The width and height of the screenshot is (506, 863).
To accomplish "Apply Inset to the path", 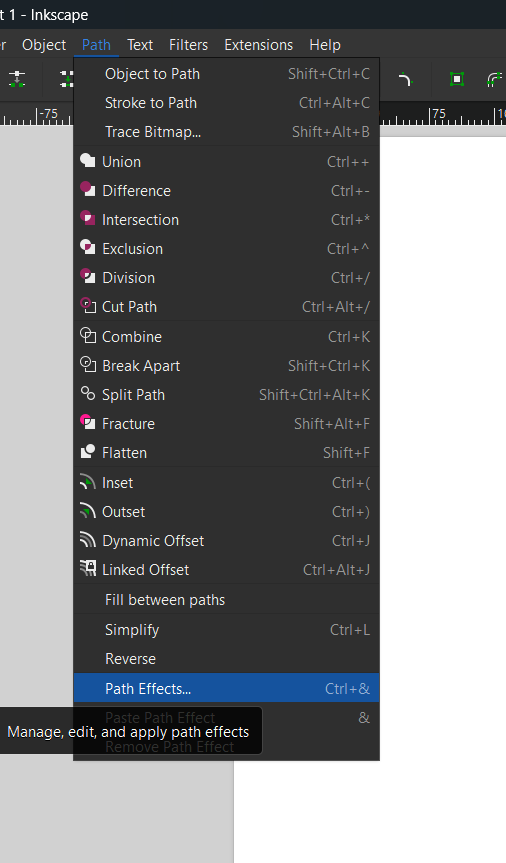I will (226, 483).
